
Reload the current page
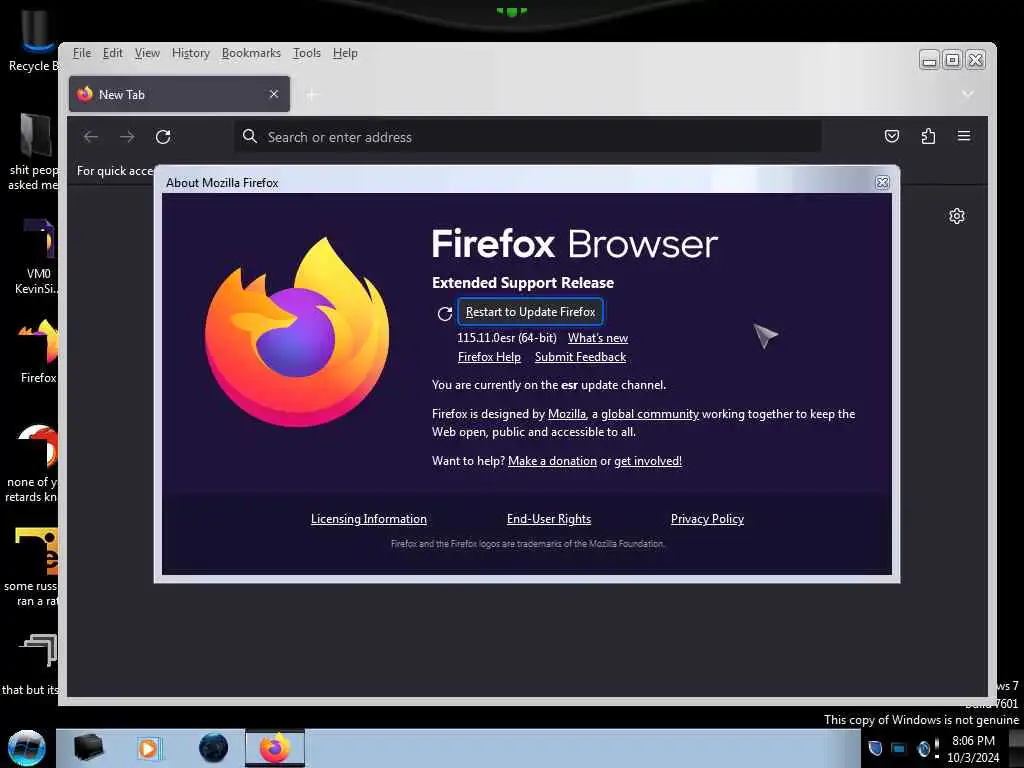[x=163, y=137]
